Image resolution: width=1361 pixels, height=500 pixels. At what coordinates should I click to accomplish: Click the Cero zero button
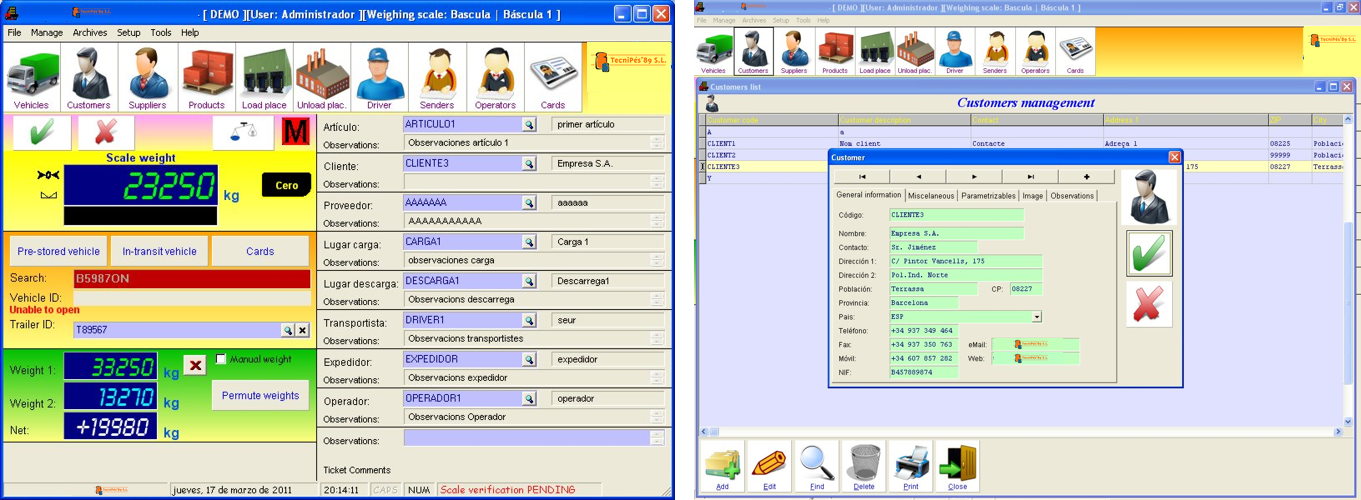287,185
